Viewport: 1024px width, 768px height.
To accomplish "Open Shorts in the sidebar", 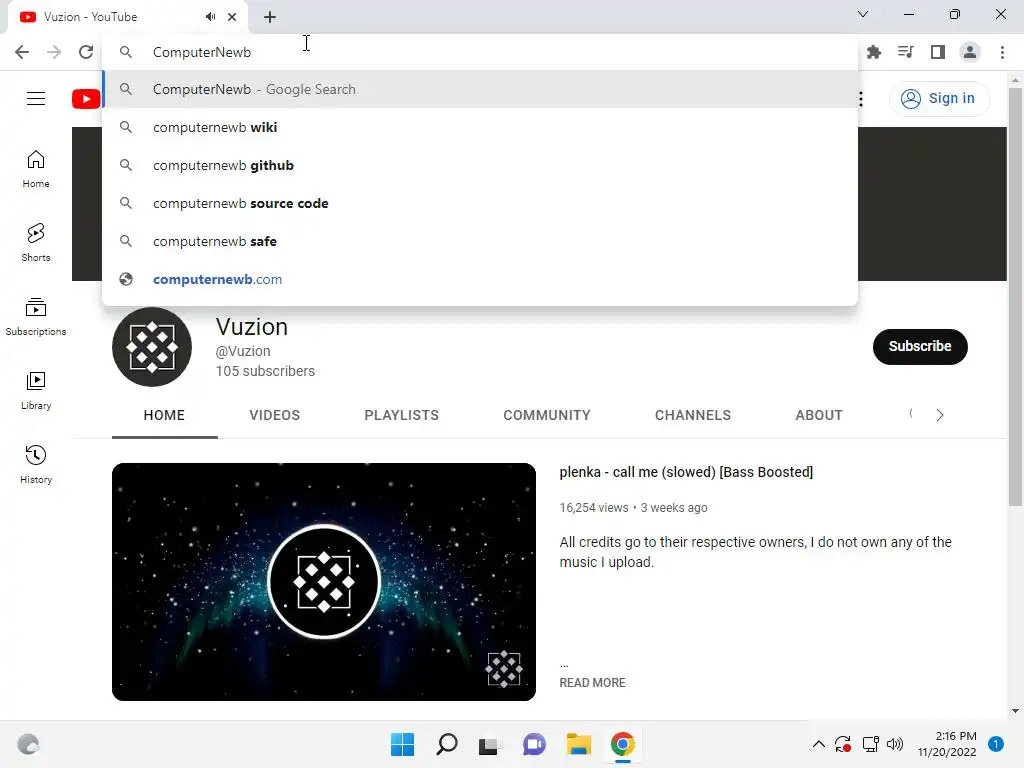I will [x=36, y=243].
